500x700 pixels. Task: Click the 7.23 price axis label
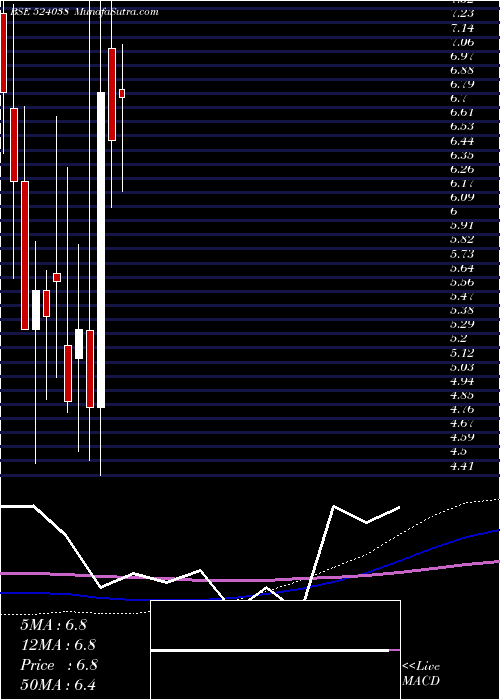point(462,13)
